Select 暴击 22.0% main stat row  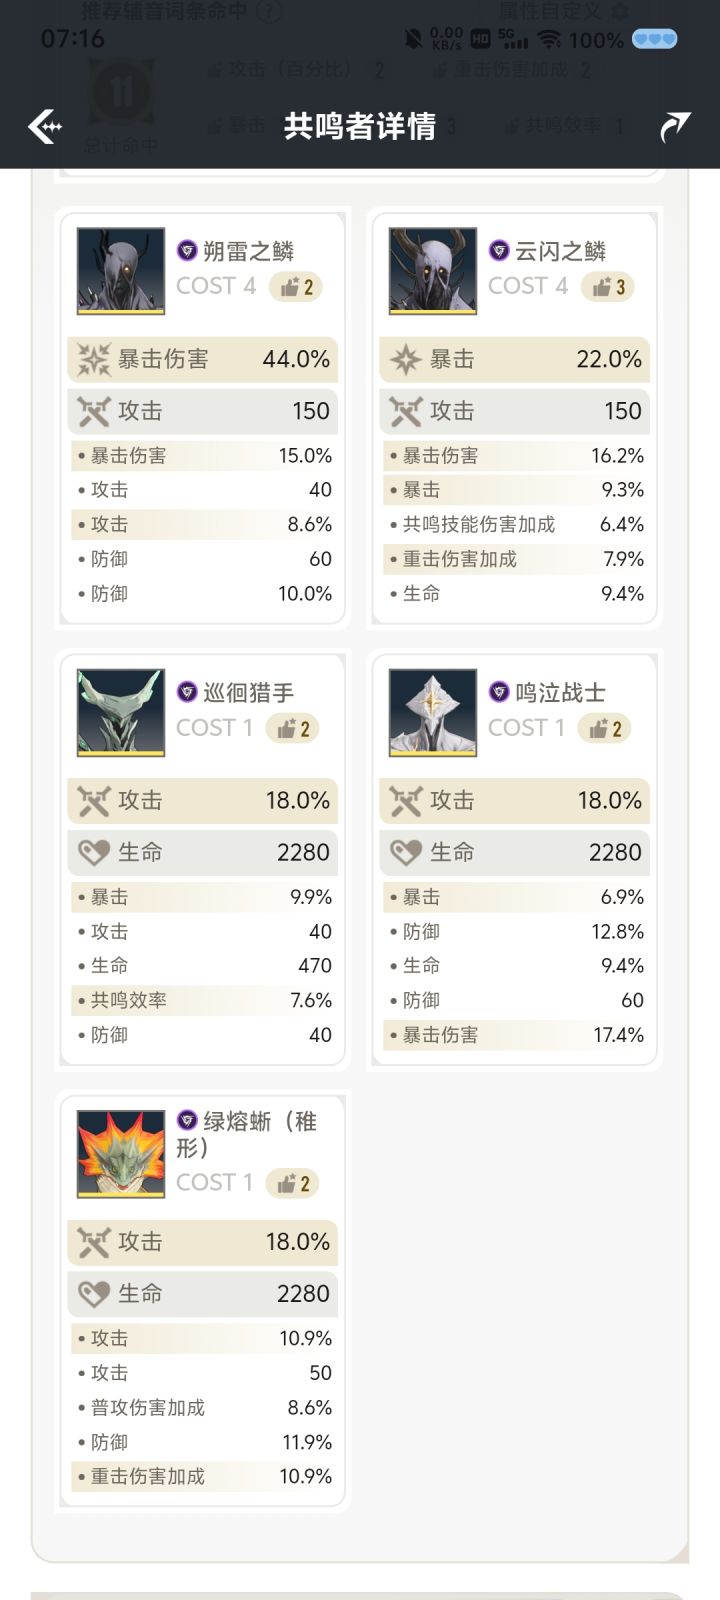[x=515, y=360]
